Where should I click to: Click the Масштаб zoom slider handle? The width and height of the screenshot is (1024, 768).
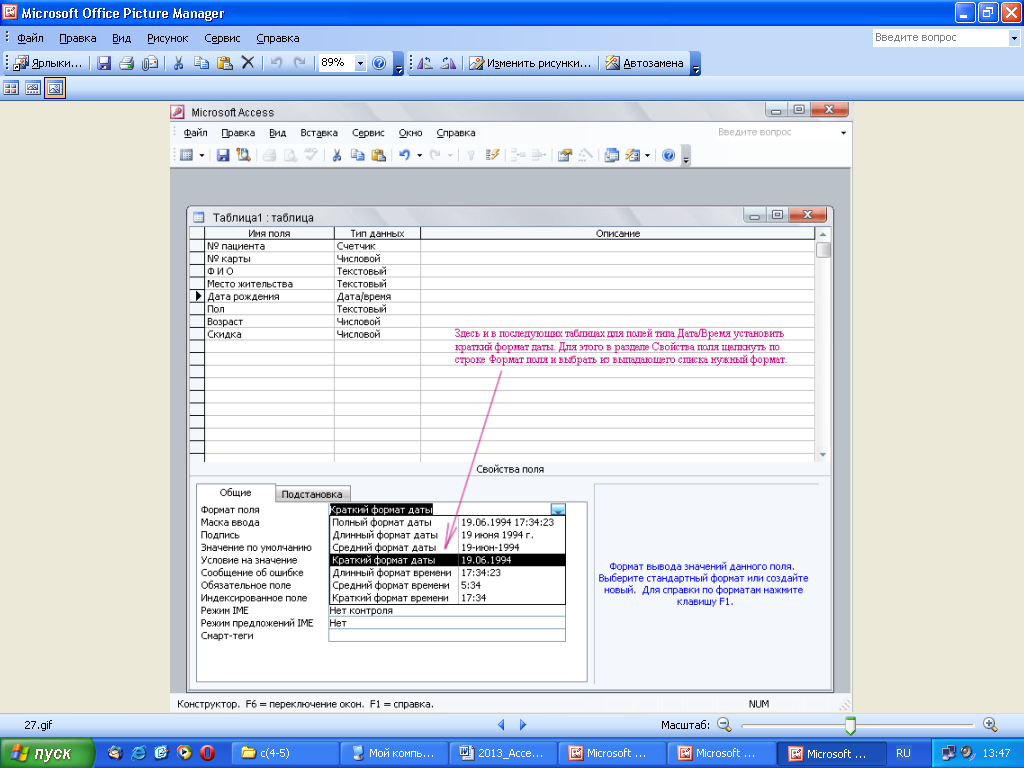pos(850,725)
